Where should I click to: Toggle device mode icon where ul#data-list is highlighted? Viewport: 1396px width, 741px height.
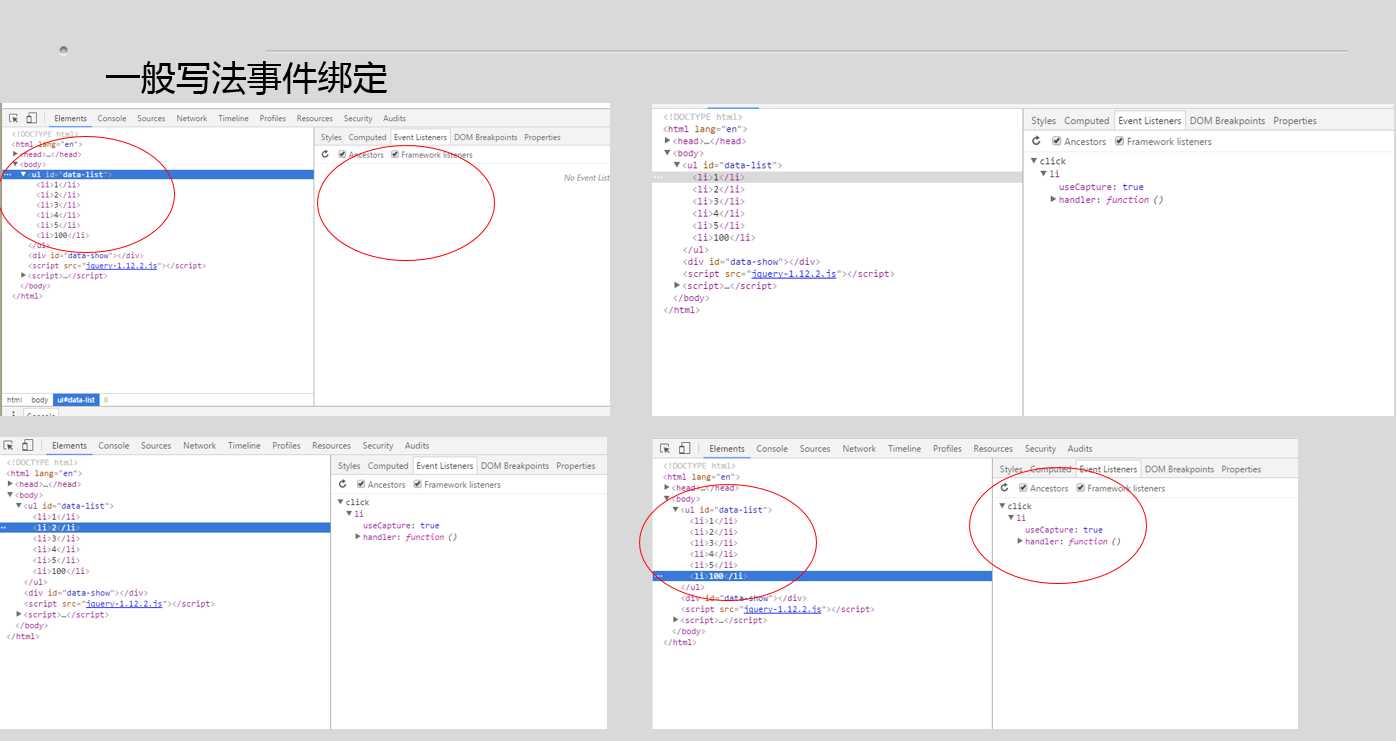pyautogui.click(x=31, y=118)
